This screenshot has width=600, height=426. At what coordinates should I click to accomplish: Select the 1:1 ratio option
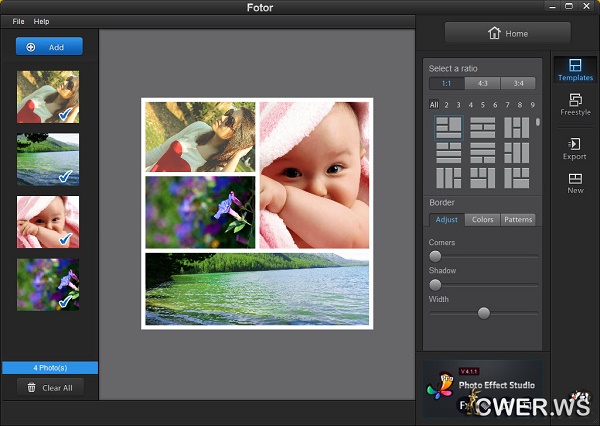pyautogui.click(x=447, y=83)
